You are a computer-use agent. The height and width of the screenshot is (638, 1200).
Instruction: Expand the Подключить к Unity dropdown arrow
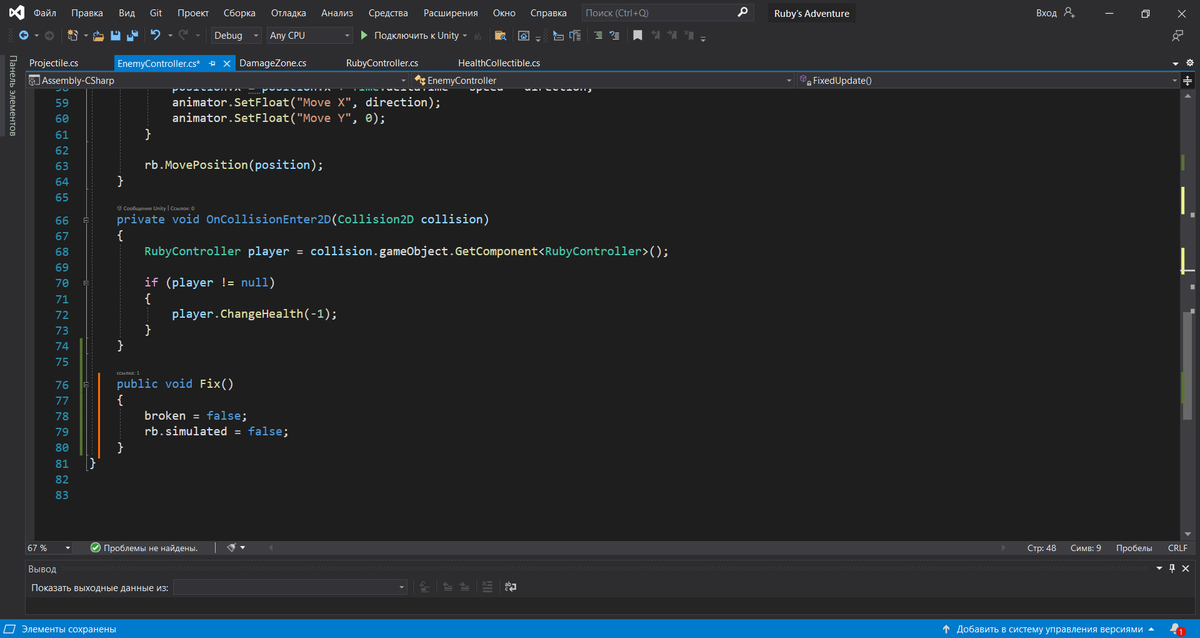[466, 35]
